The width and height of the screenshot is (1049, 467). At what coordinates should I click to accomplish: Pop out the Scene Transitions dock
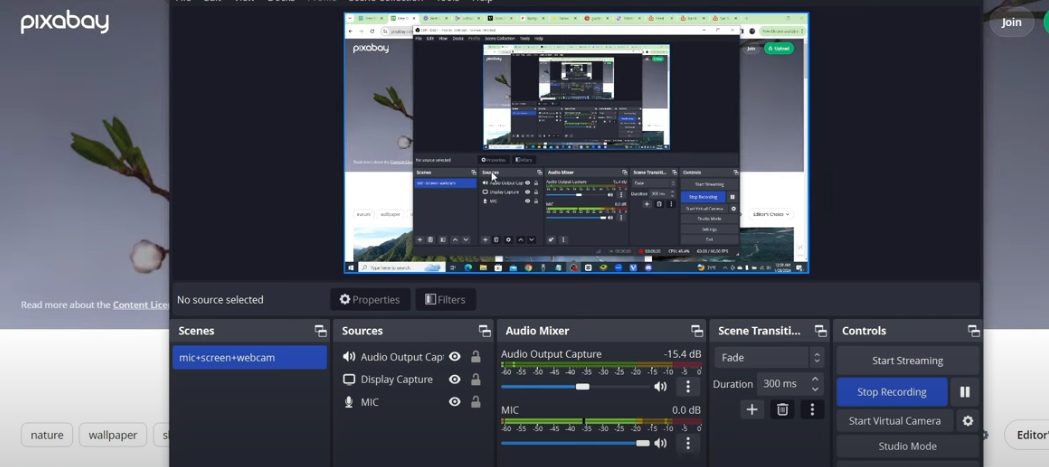(x=821, y=331)
